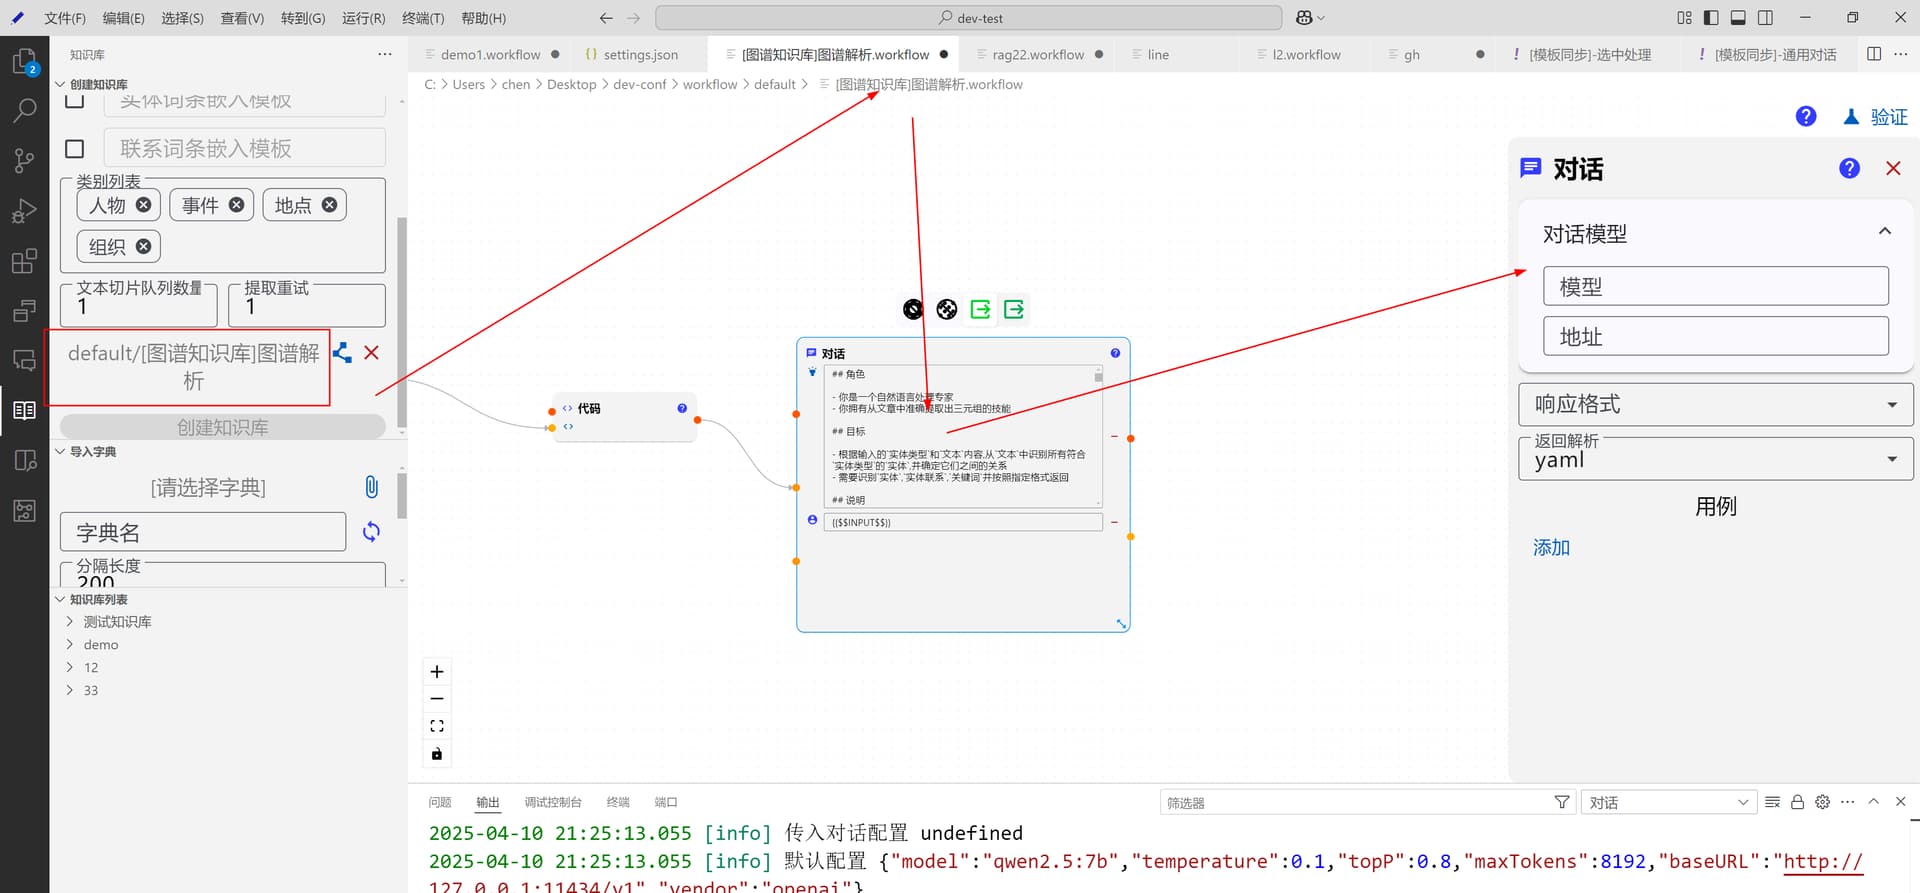Click the 模型 input field

tap(1715, 287)
